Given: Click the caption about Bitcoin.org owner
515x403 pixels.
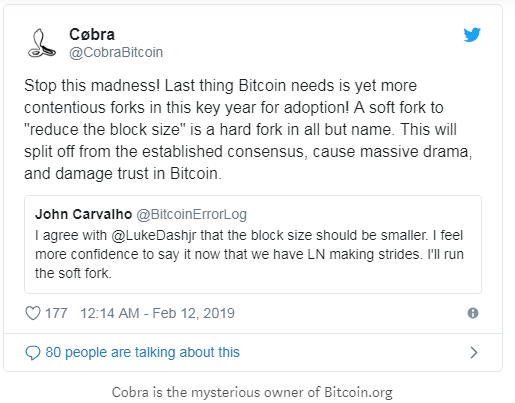Looking at the screenshot, I should tap(252, 392).
